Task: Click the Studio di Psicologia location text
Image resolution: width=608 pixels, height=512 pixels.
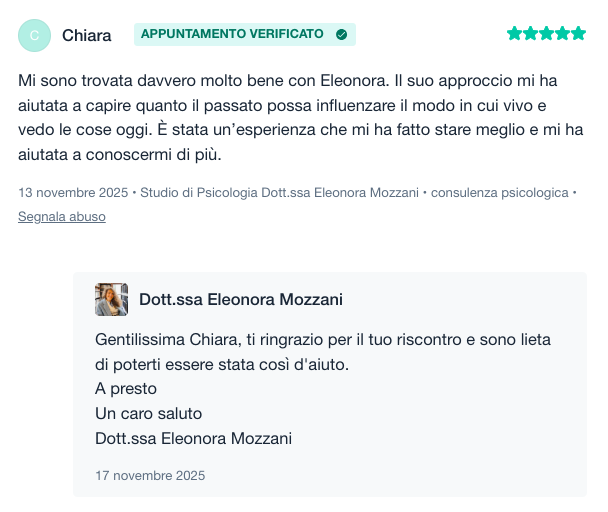Action: [269, 192]
